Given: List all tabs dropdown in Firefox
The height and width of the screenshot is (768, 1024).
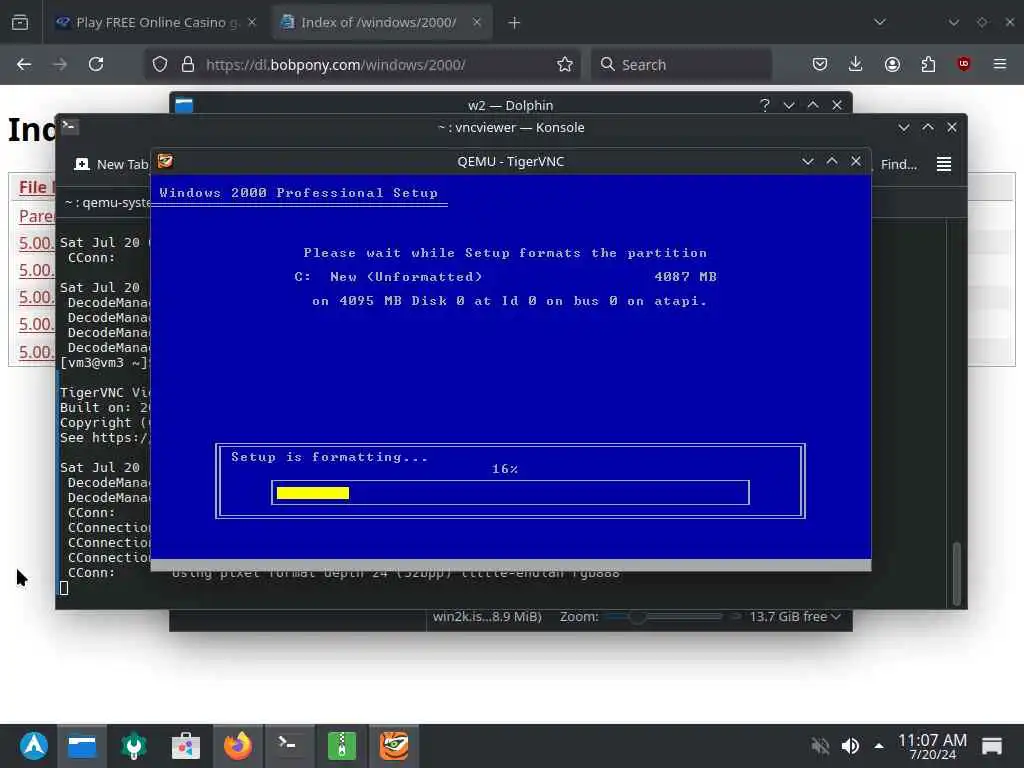Looking at the screenshot, I should [x=880, y=22].
